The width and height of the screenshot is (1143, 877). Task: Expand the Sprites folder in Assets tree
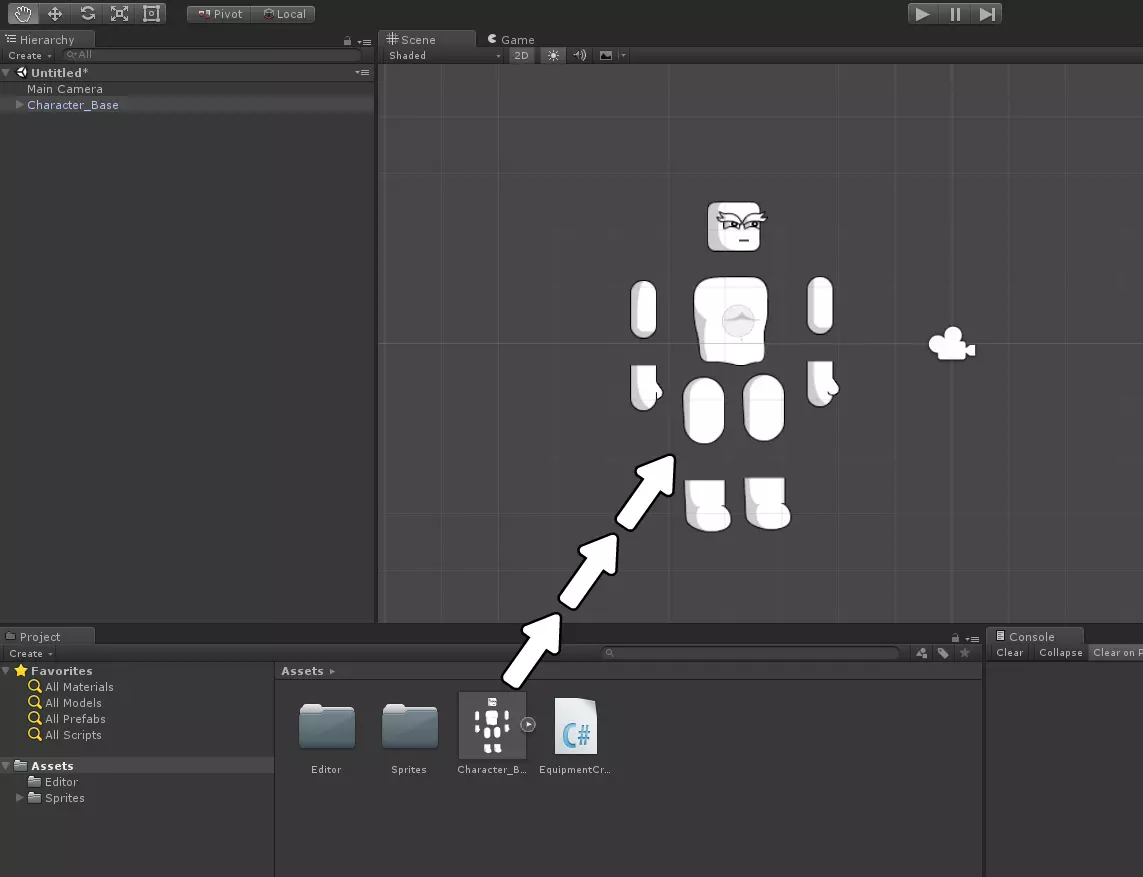pyautogui.click(x=20, y=798)
